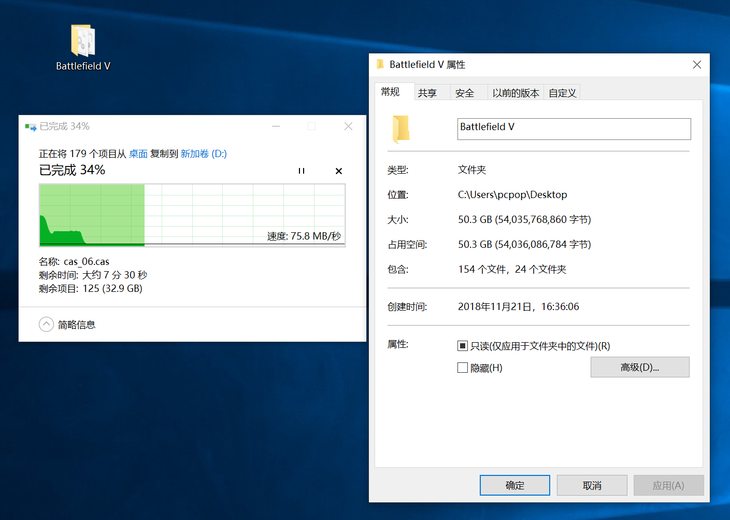Enable the 隐藏 hidden checkbox
Viewport: 730px width, 520px height.
(462, 368)
